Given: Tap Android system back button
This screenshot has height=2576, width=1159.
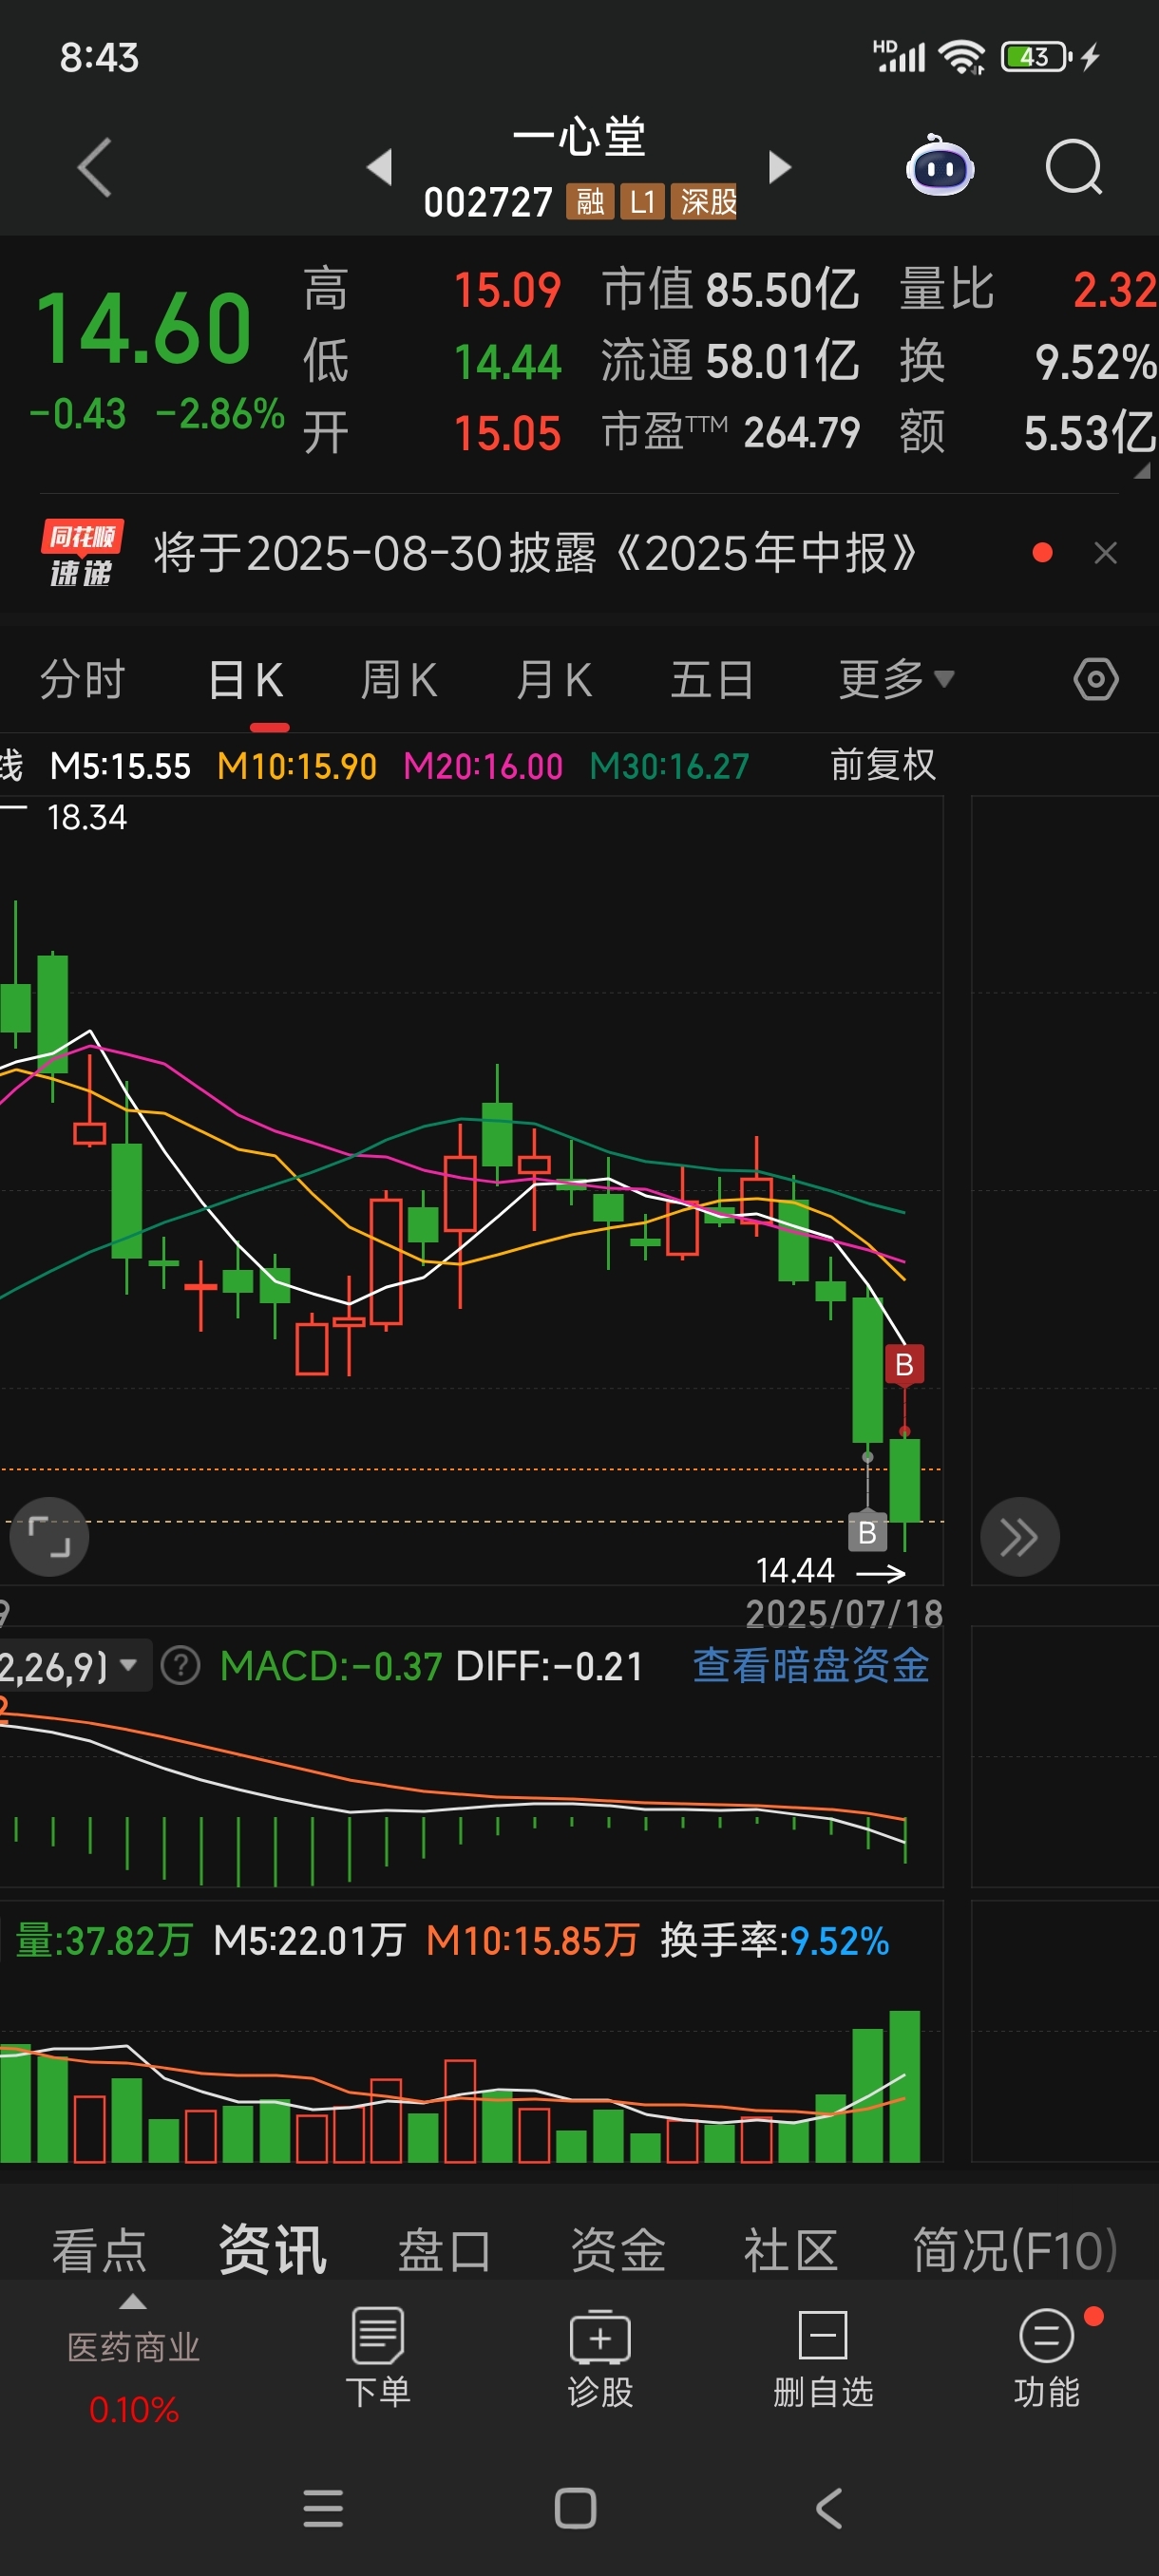Looking at the screenshot, I should [x=829, y=2508].
